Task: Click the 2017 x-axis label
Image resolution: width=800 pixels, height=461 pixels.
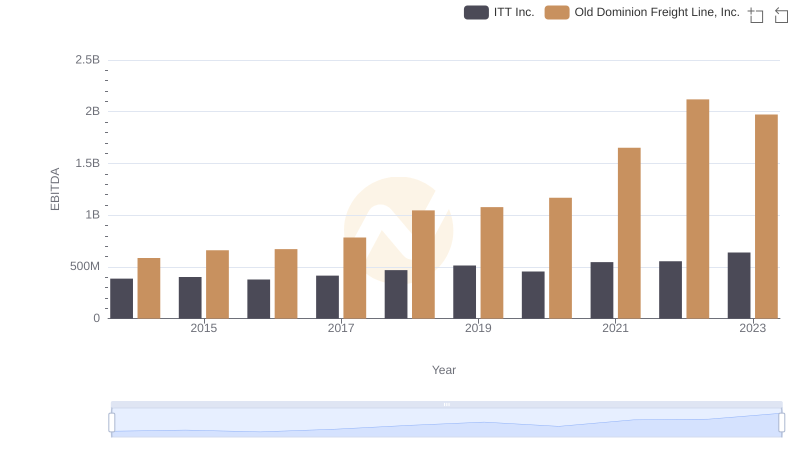Action: point(341,328)
